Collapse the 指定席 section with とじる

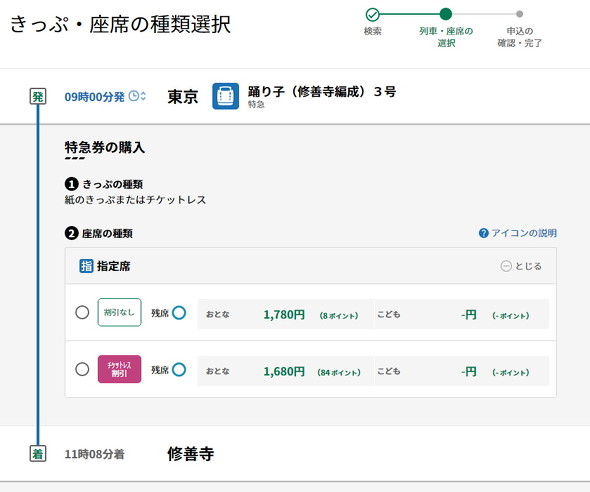click(521, 266)
